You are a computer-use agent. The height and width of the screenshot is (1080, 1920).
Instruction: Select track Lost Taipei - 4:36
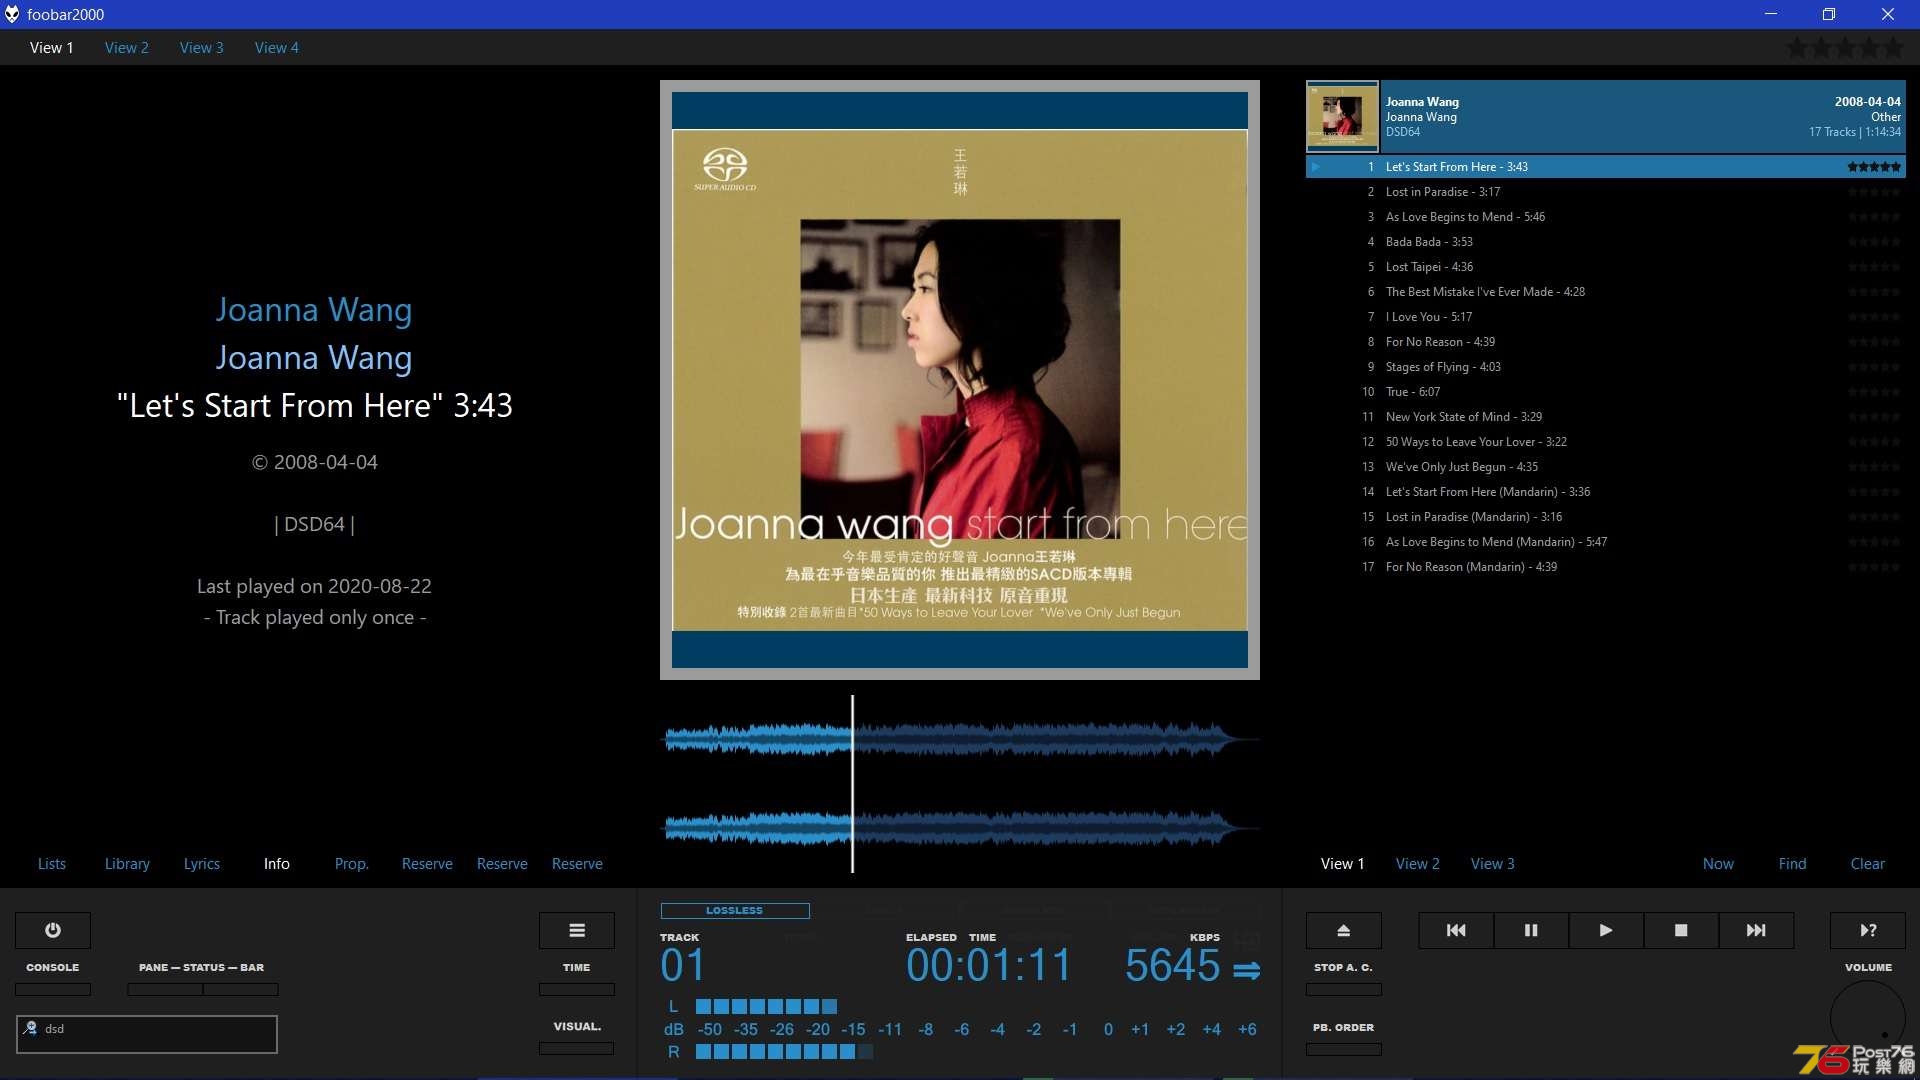tap(1606, 267)
